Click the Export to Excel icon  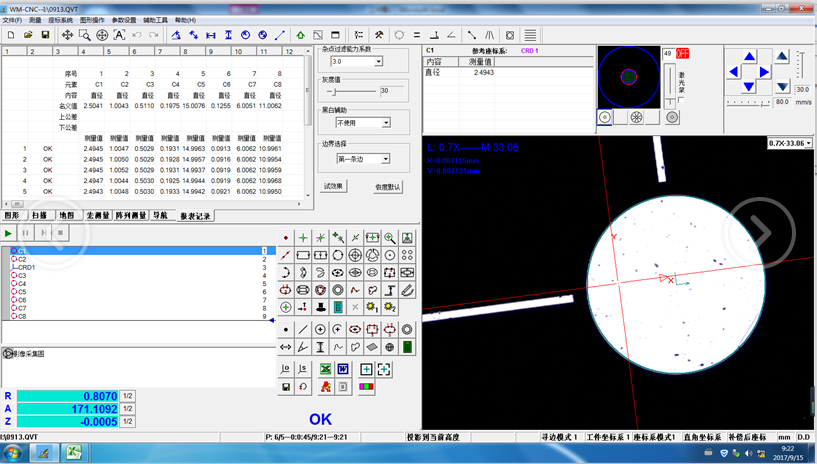[325, 369]
